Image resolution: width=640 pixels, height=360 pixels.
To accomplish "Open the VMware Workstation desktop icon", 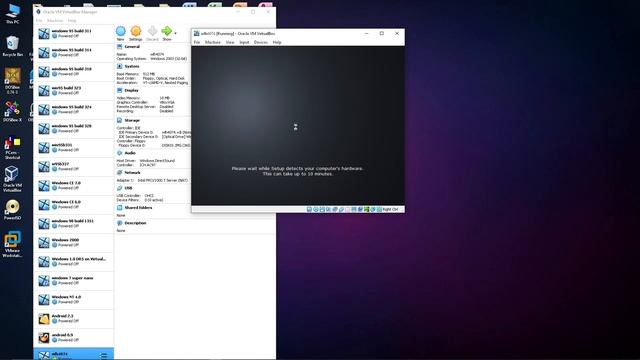I will (x=12, y=244).
